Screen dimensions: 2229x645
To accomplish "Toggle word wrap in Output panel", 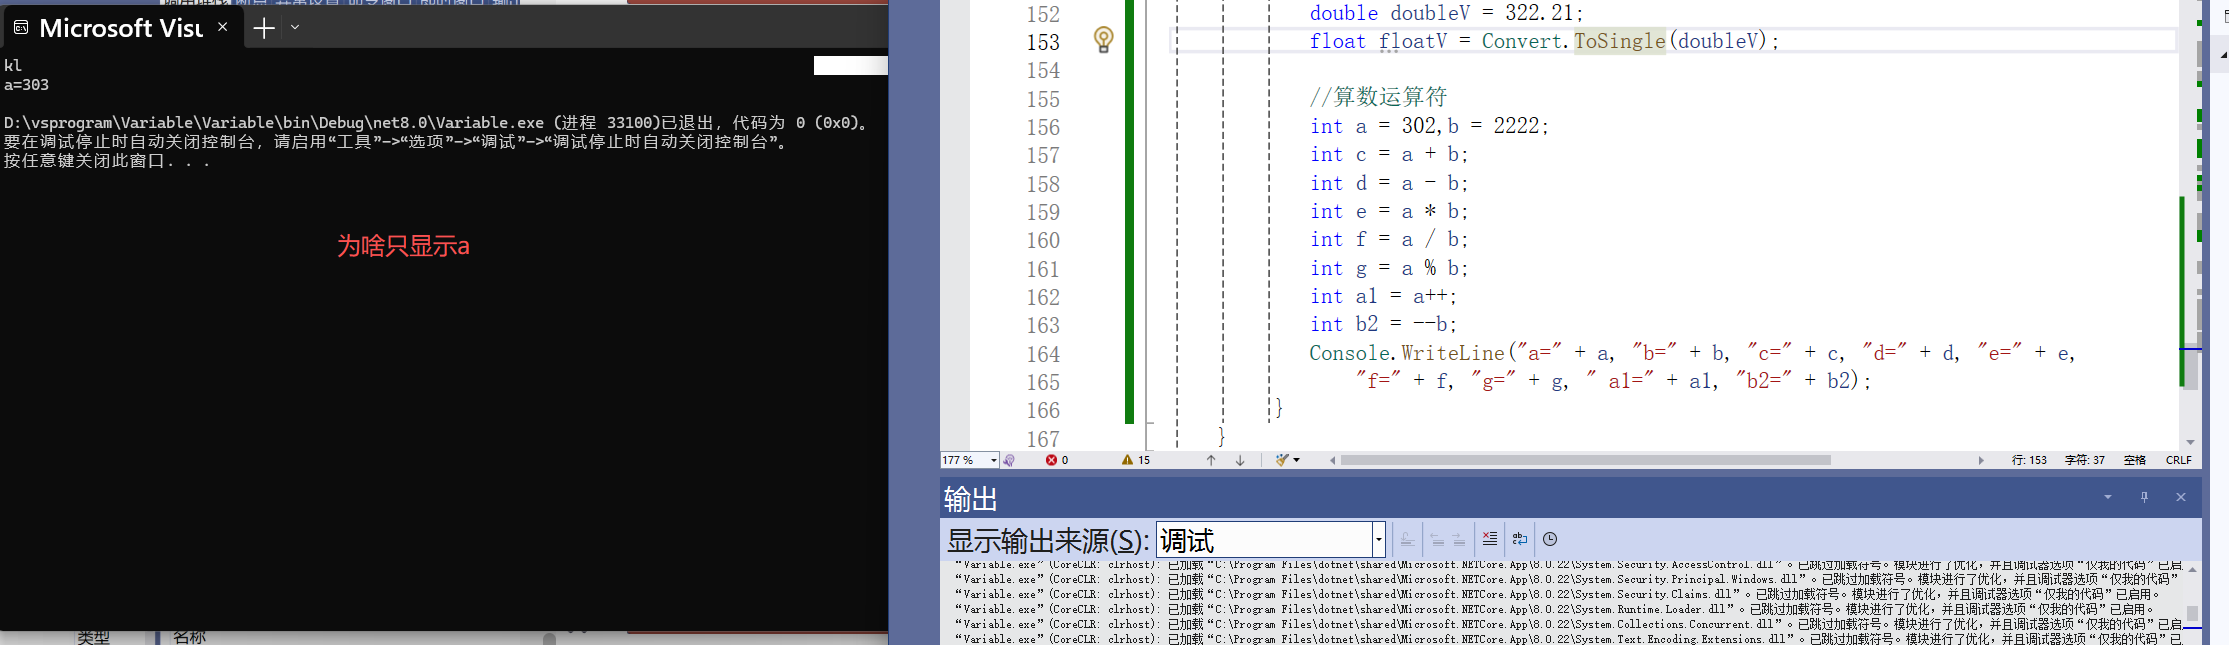I will [1519, 539].
